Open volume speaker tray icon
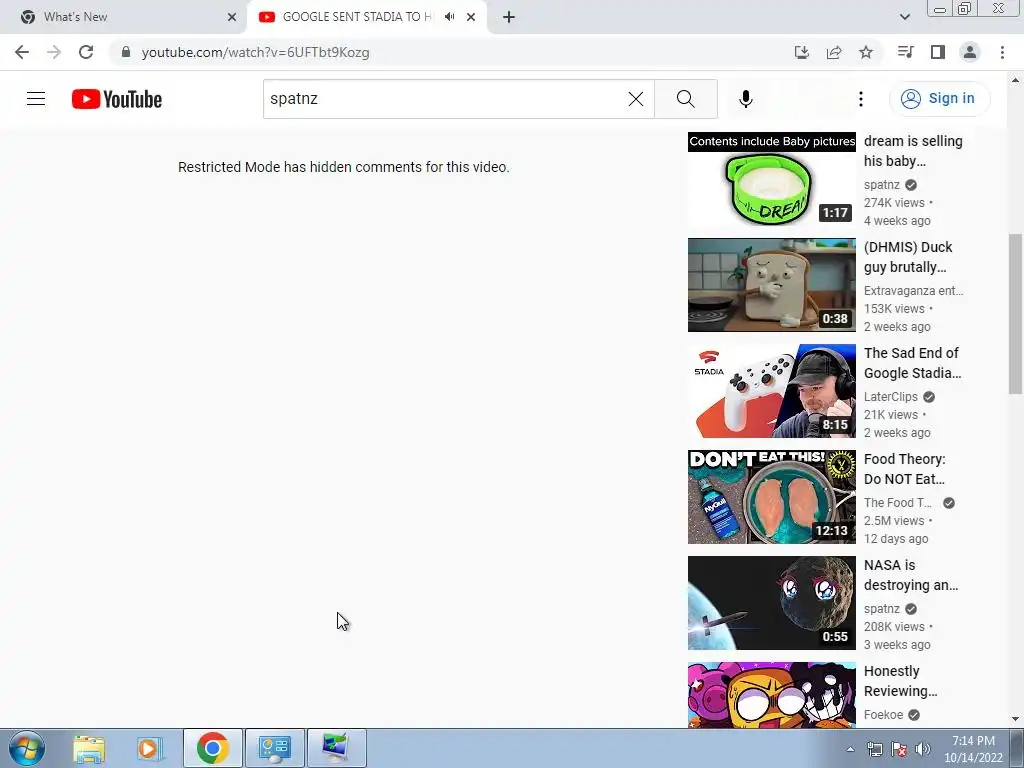 pos(923,750)
